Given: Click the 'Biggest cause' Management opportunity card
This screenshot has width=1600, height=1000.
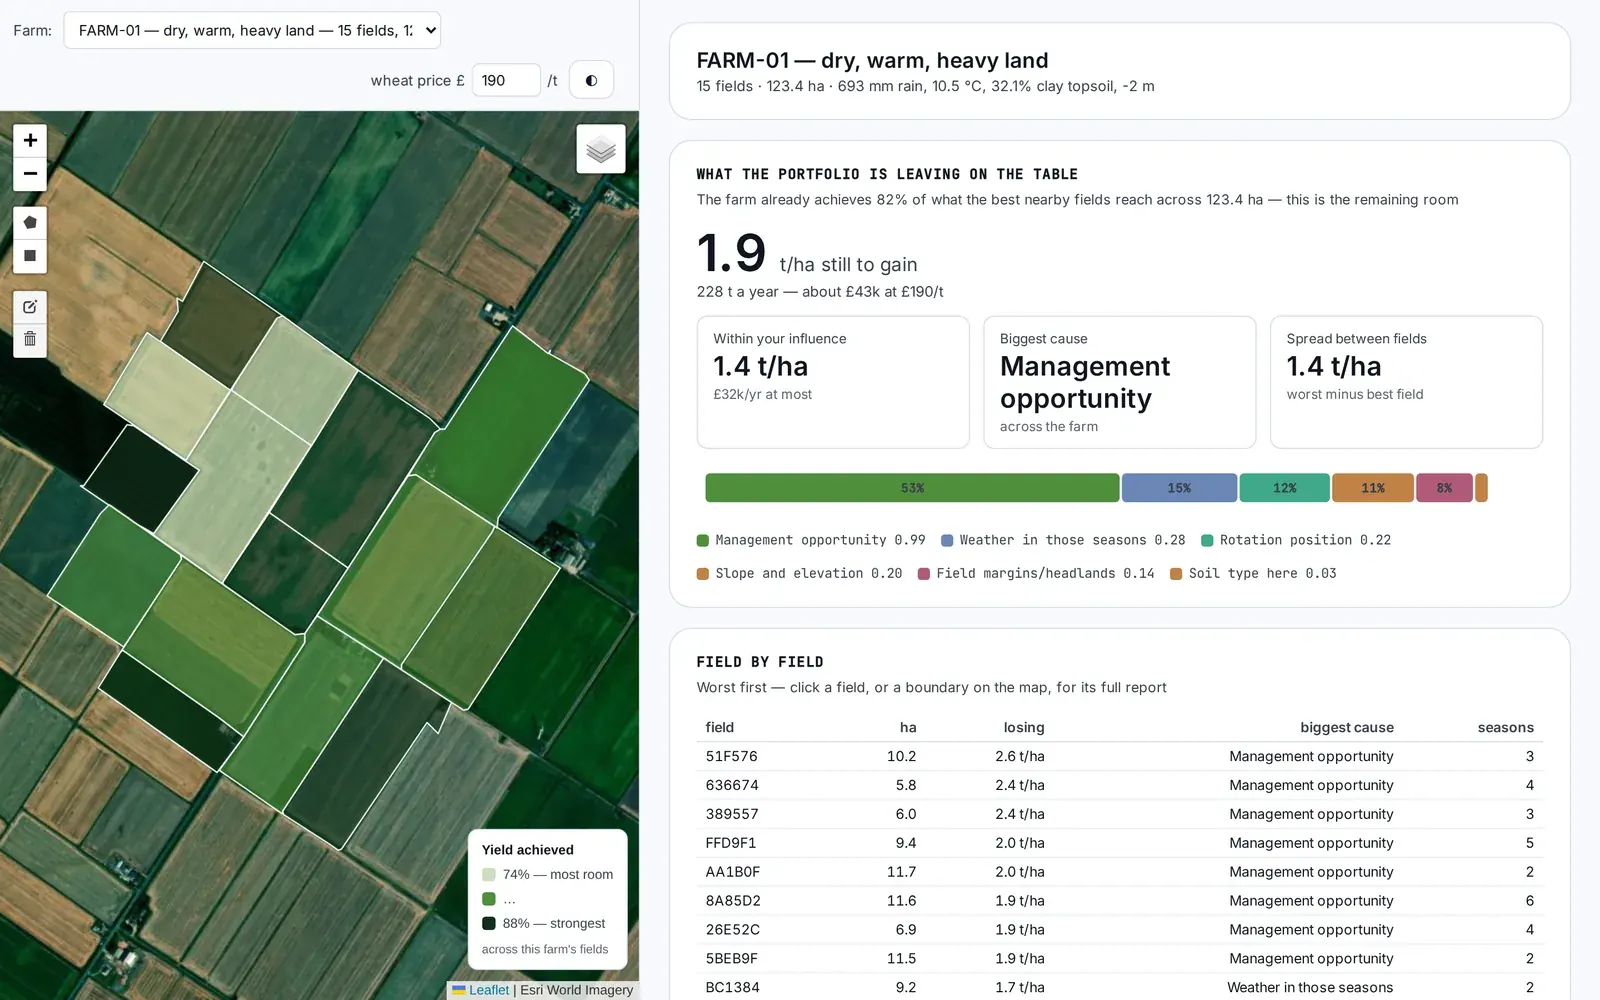Looking at the screenshot, I should point(1119,382).
